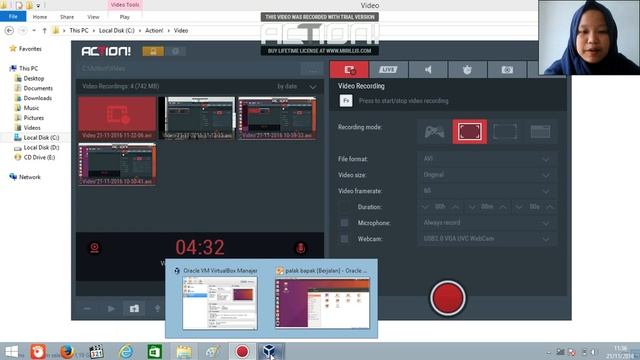The height and width of the screenshot is (360, 640).
Task: Open the green Store app on taskbar
Action: pyautogui.click(x=154, y=351)
